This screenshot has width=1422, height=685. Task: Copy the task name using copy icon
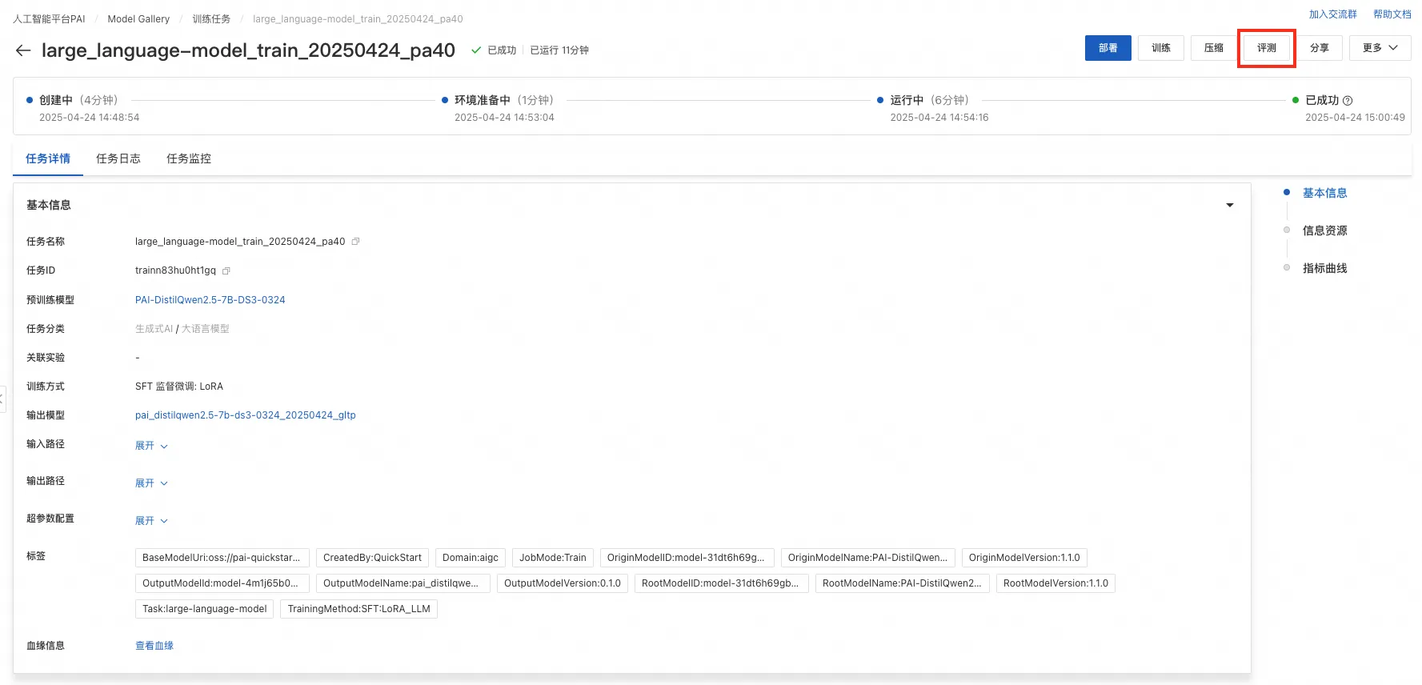(x=356, y=241)
